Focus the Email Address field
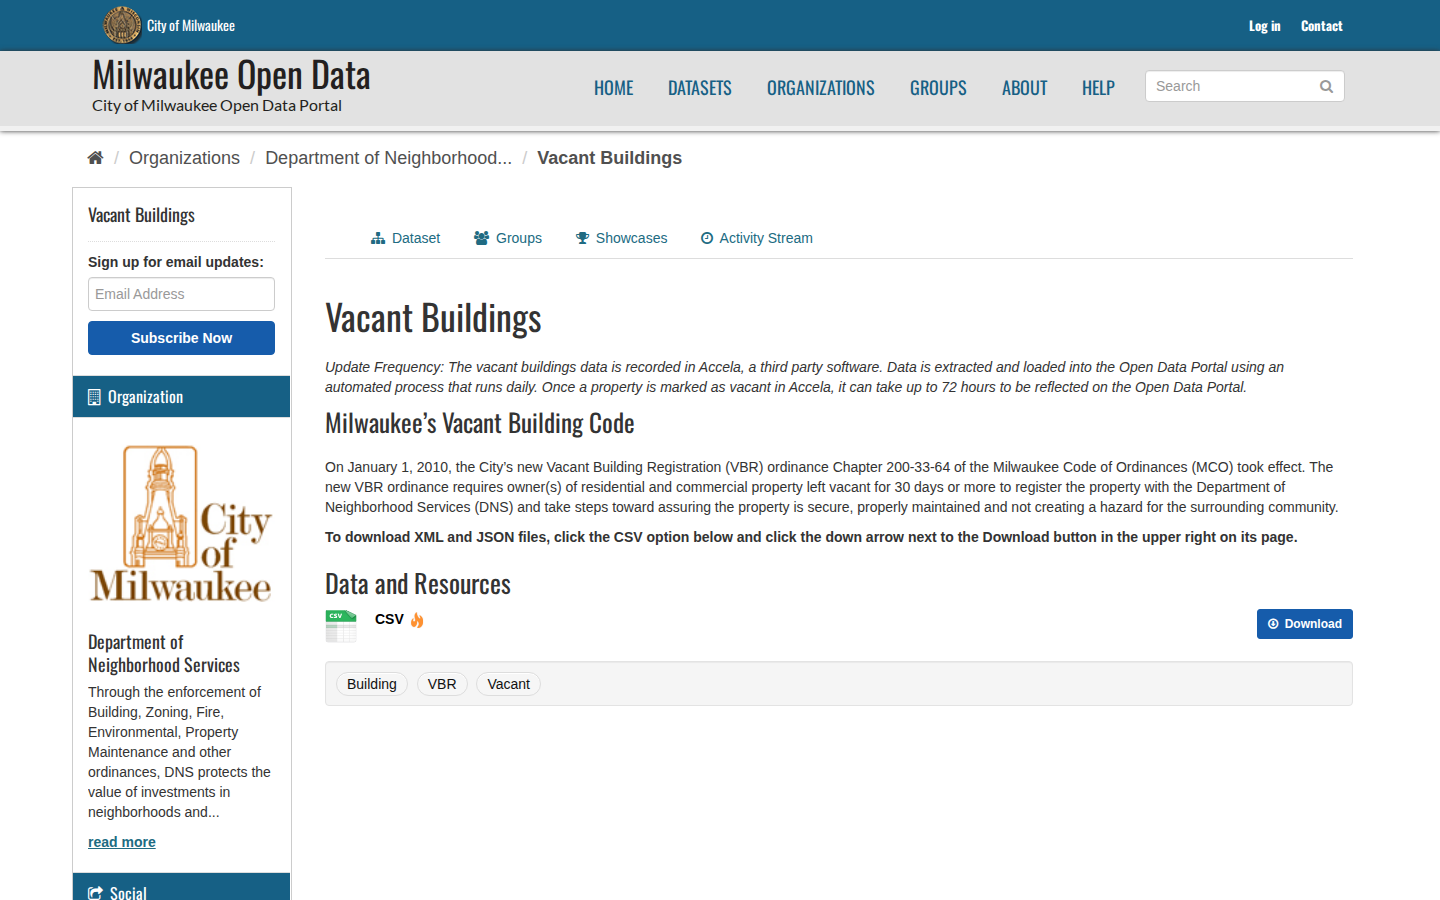1440x900 pixels. pyautogui.click(x=181, y=294)
